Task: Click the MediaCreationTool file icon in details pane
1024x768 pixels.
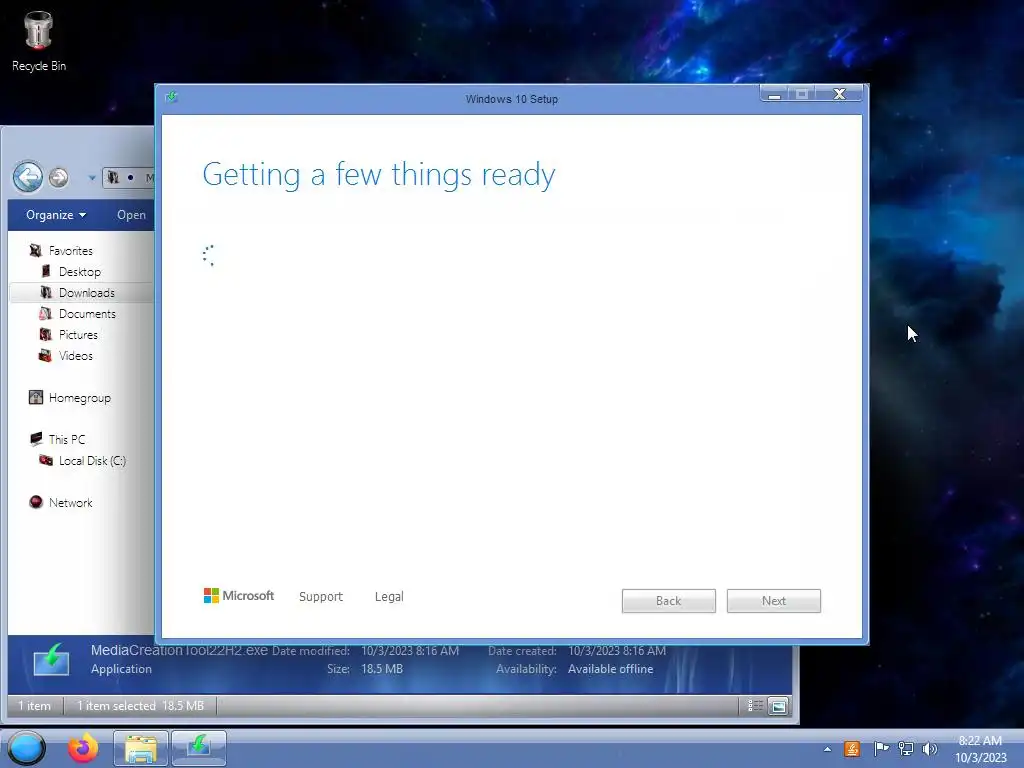Action: [x=52, y=659]
